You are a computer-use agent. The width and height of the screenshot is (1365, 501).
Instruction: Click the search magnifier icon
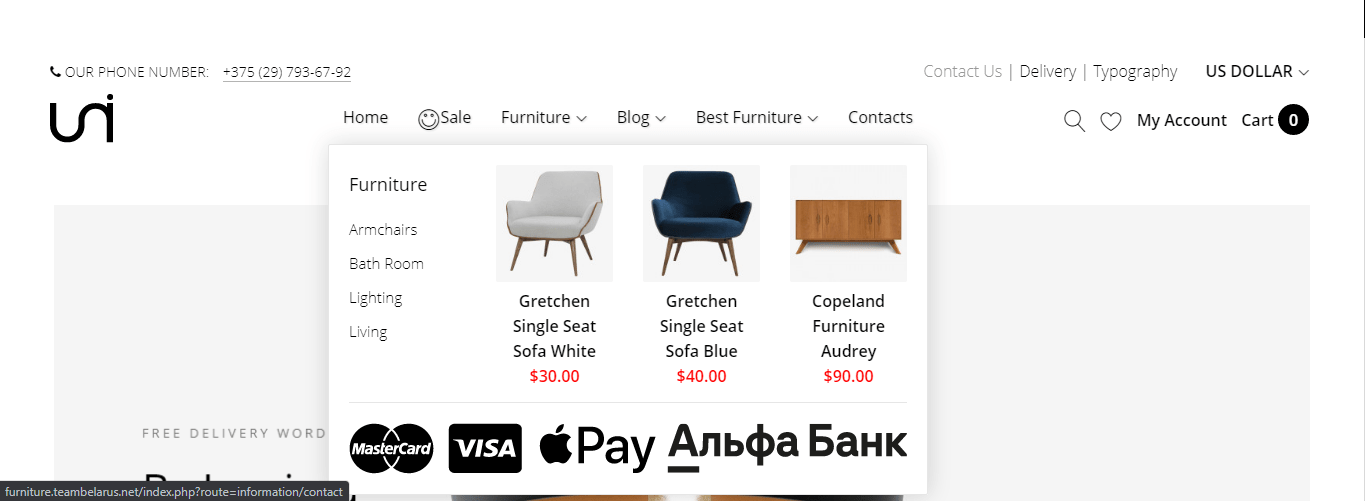(1075, 121)
